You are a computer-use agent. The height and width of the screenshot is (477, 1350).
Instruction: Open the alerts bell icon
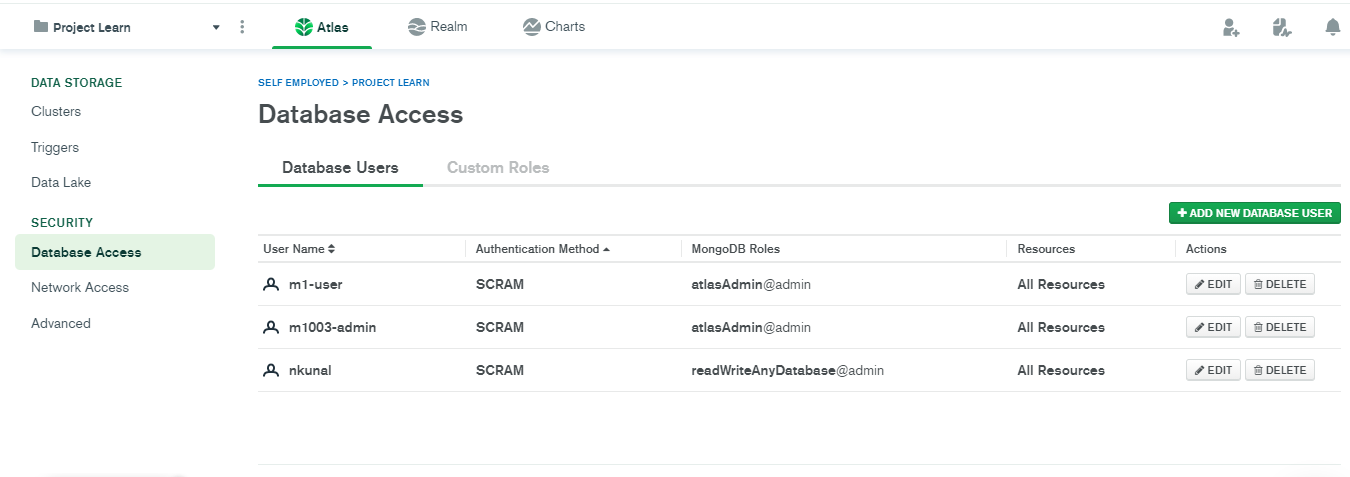tap(1332, 28)
